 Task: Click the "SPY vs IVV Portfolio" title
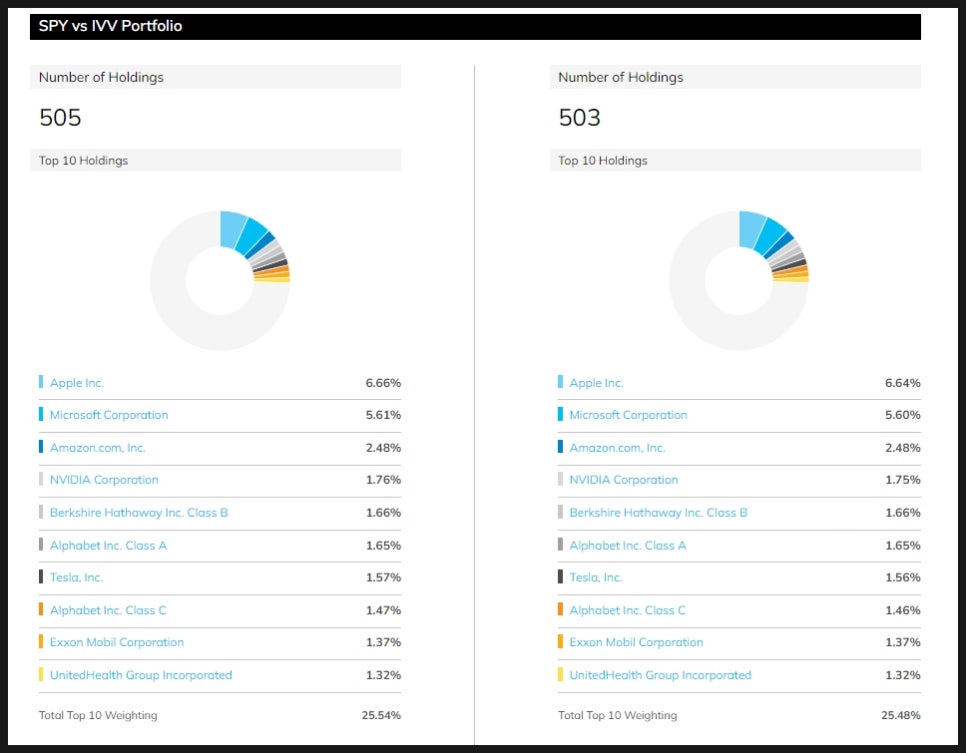tap(110, 26)
